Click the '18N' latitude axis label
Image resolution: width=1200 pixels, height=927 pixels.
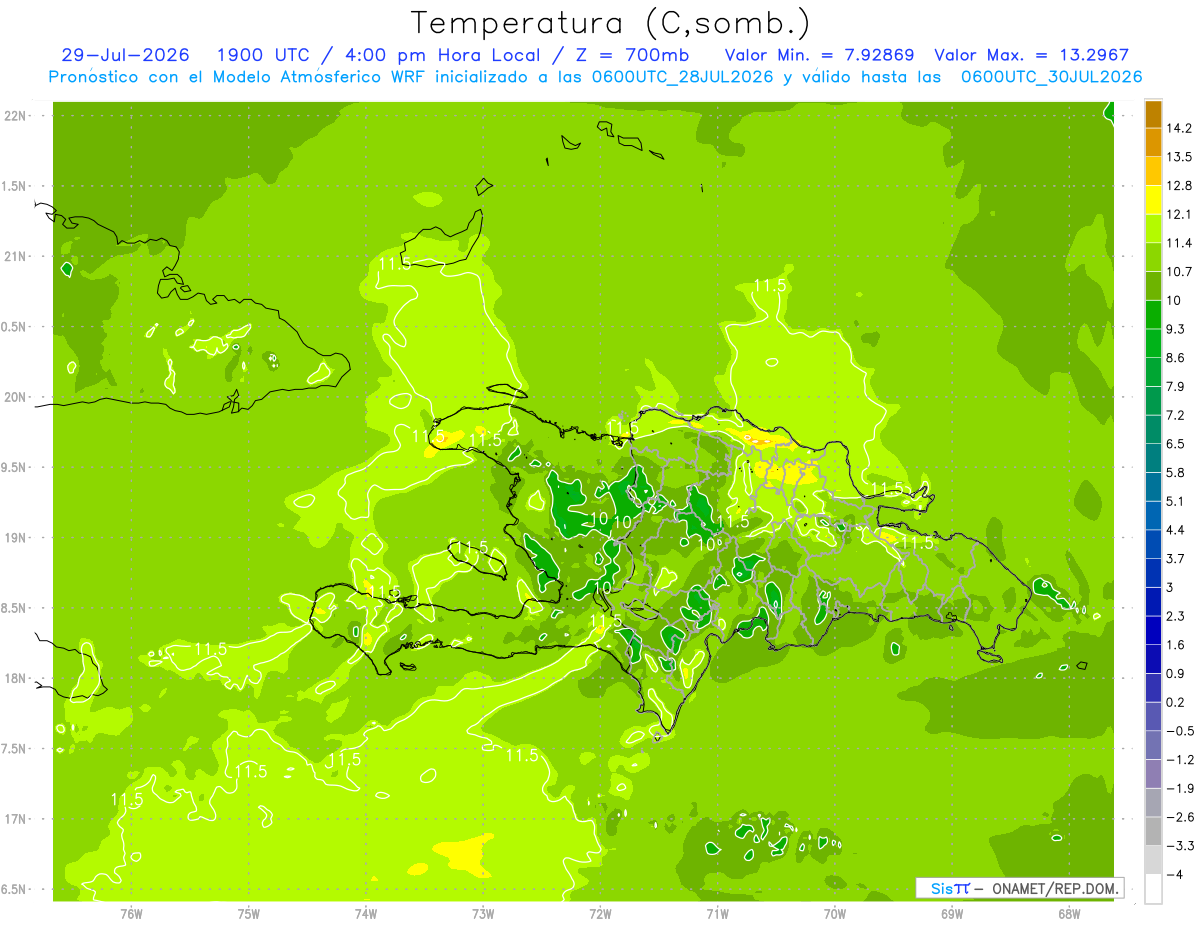(x=16, y=678)
